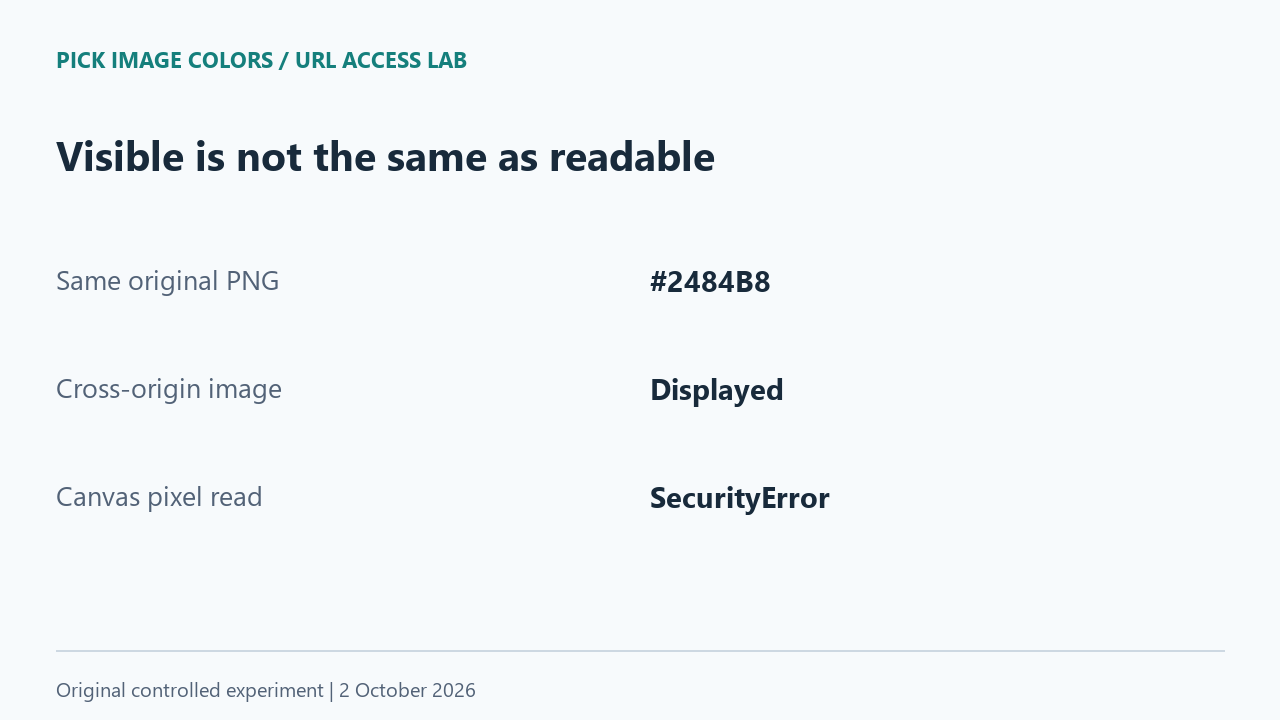Select the Displayed status value
This screenshot has width=1280, height=720.
click(x=716, y=390)
